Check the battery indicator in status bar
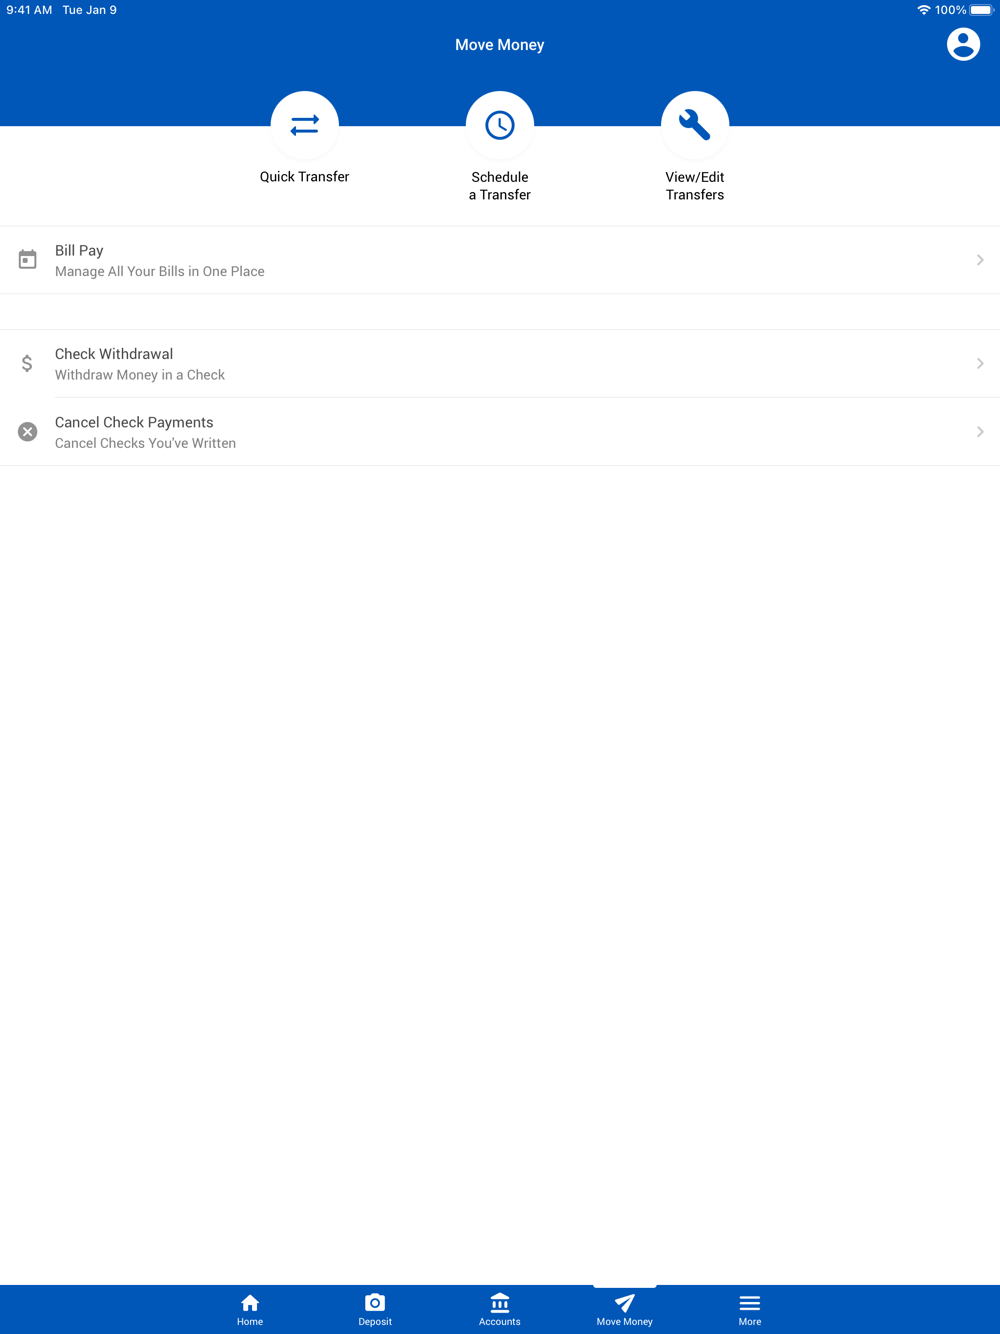Screen dimensions: 1000x1334 click(x=981, y=10)
